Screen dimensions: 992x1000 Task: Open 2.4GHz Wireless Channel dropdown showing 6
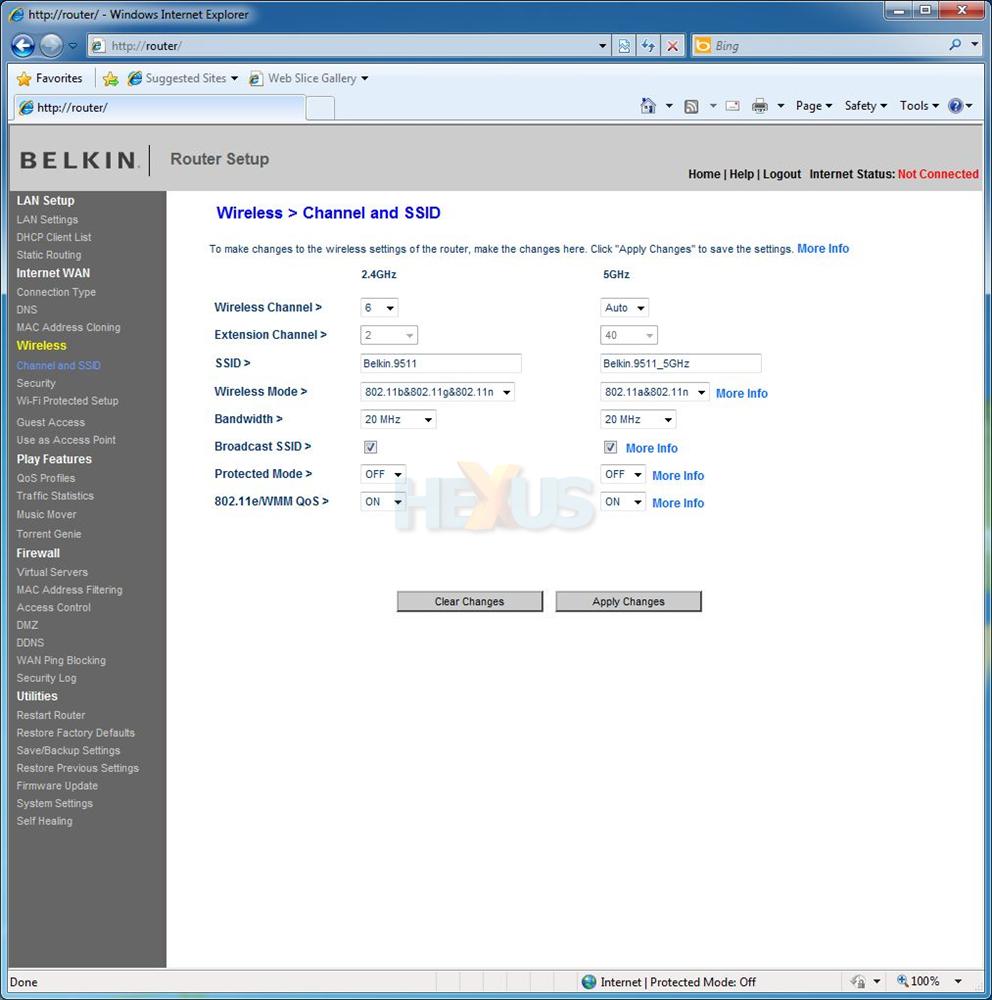[380, 307]
